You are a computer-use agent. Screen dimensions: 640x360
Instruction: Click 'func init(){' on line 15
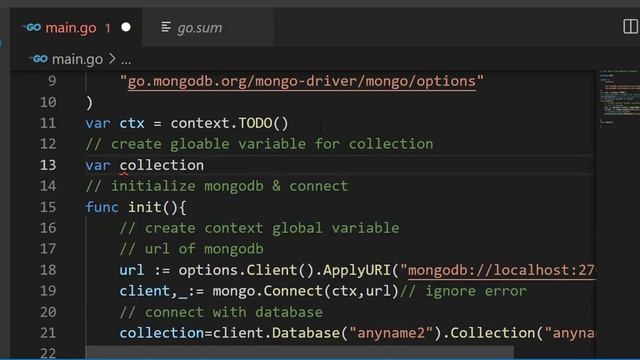[136, 207]
